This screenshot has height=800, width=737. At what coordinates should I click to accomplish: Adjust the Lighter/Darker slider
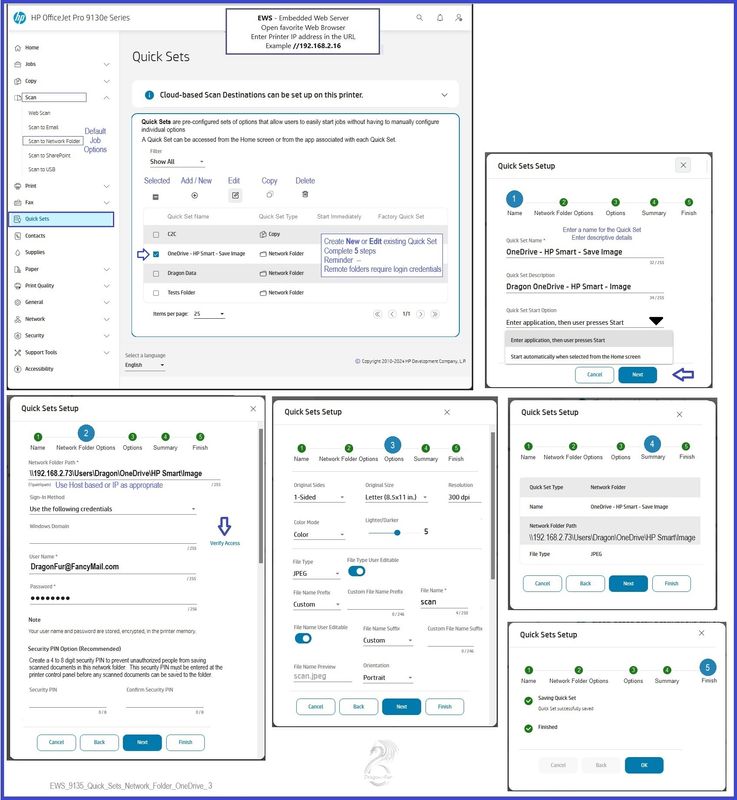click(x=397, y=533)
